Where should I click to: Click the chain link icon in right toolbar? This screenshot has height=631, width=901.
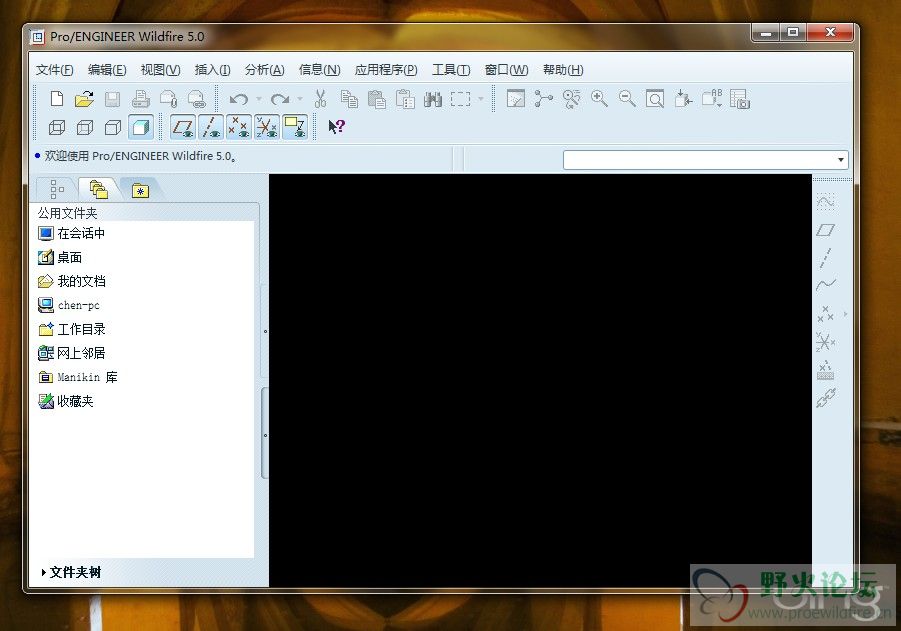click(826, 398)
